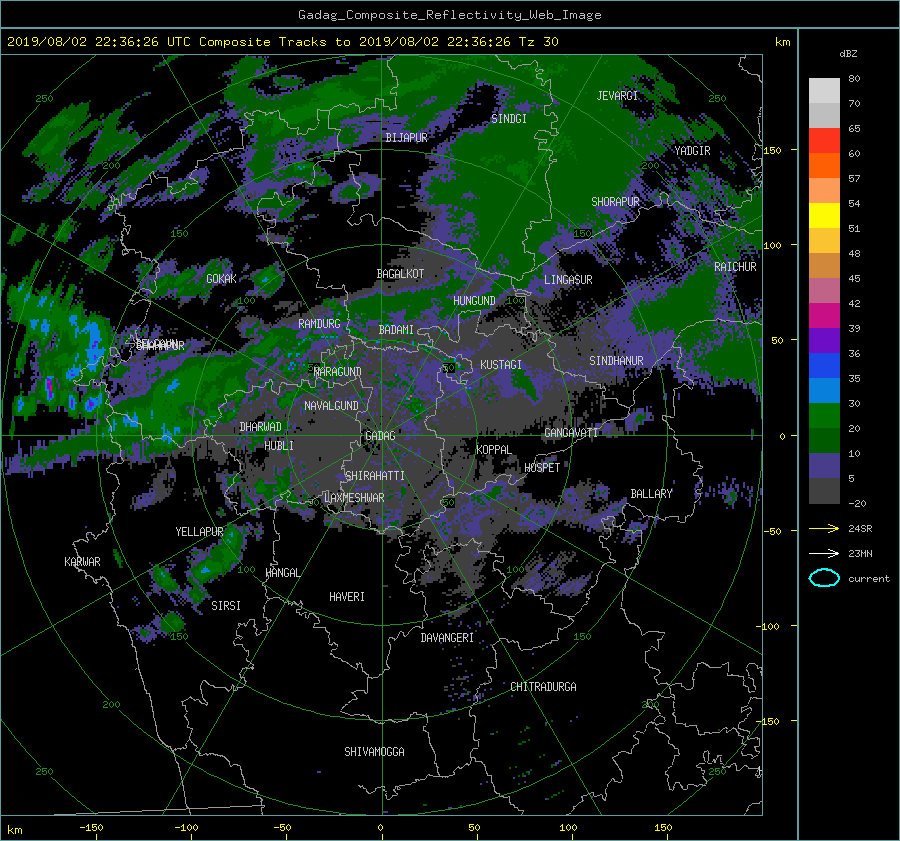This screenshot has width=900, height=841.
Task: Click the SINDHANUR city label
Action: pos(616,361)
